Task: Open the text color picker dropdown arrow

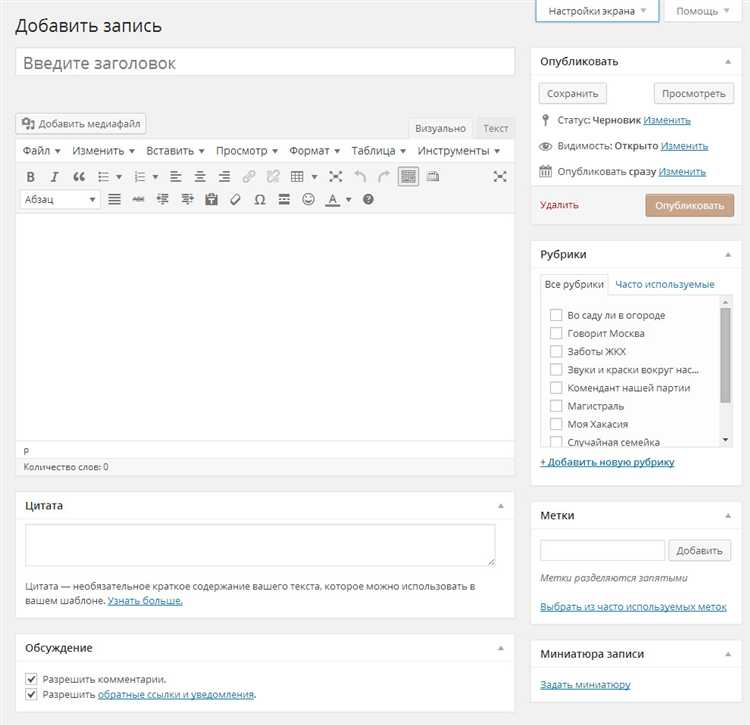Action: click(x=349, y=199)
